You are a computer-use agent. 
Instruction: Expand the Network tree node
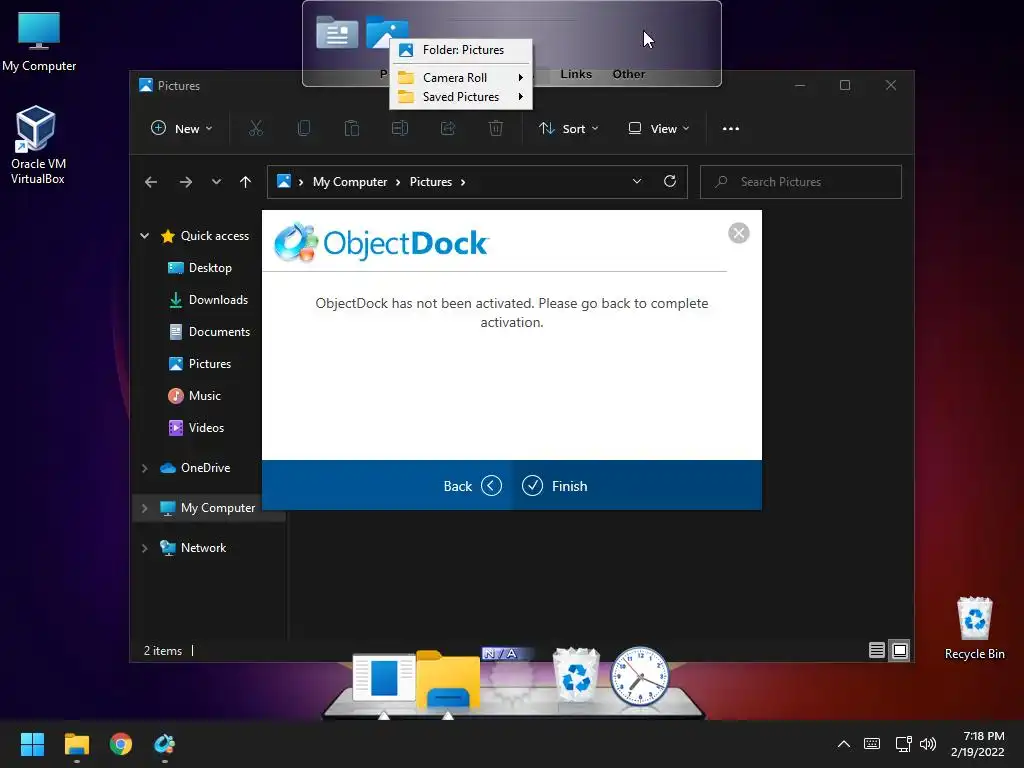(x=144, y=549)
